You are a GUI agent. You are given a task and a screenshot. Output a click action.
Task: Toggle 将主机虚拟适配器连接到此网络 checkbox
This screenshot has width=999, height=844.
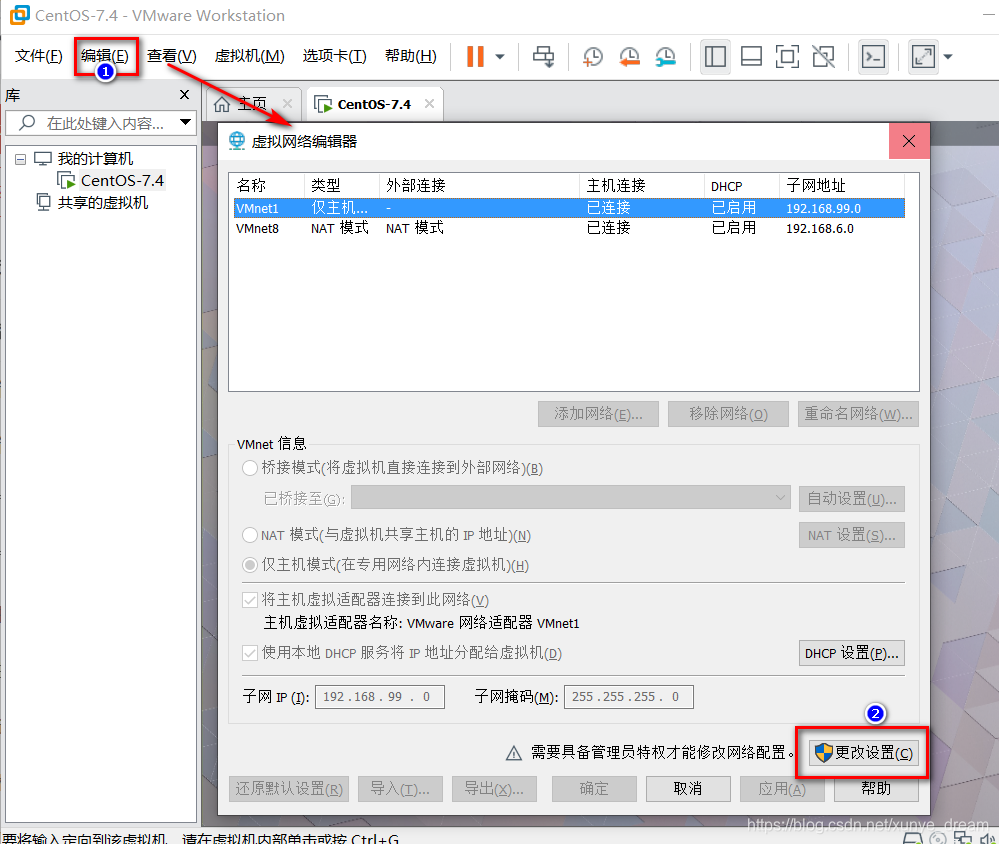point(250,600)
